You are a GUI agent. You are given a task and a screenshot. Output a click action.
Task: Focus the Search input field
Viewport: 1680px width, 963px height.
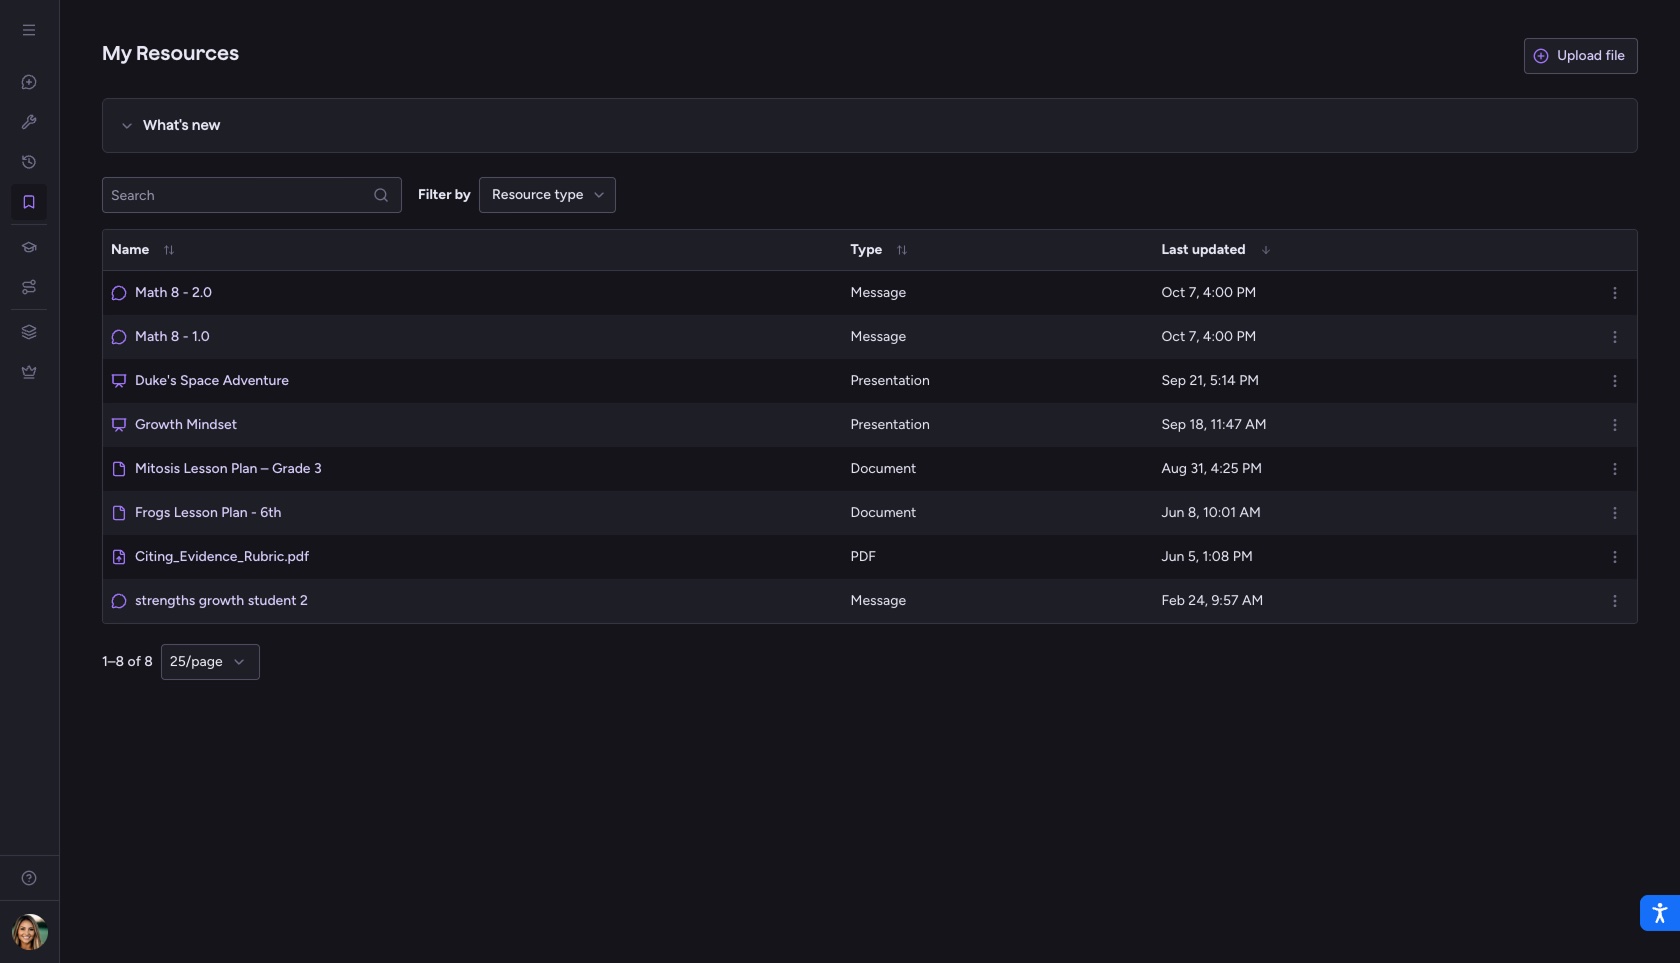[251, 195]
